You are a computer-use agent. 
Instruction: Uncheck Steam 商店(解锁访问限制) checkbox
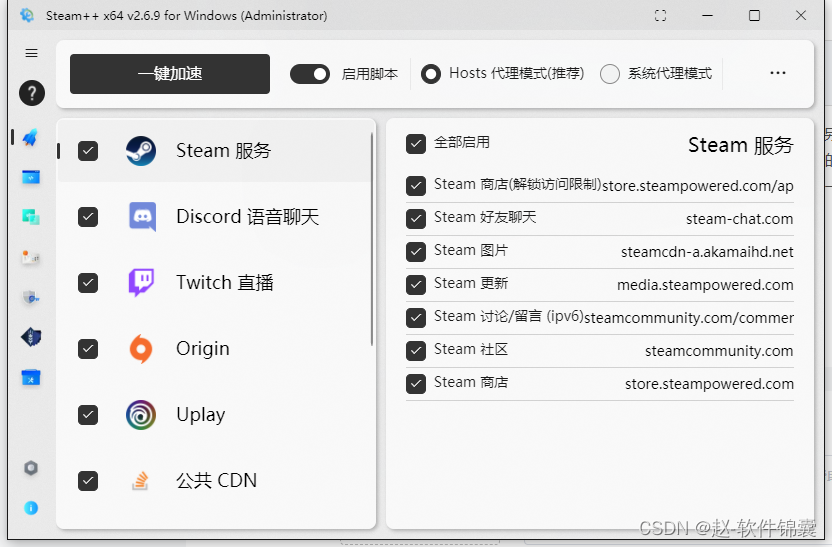[x=415, y=186]
